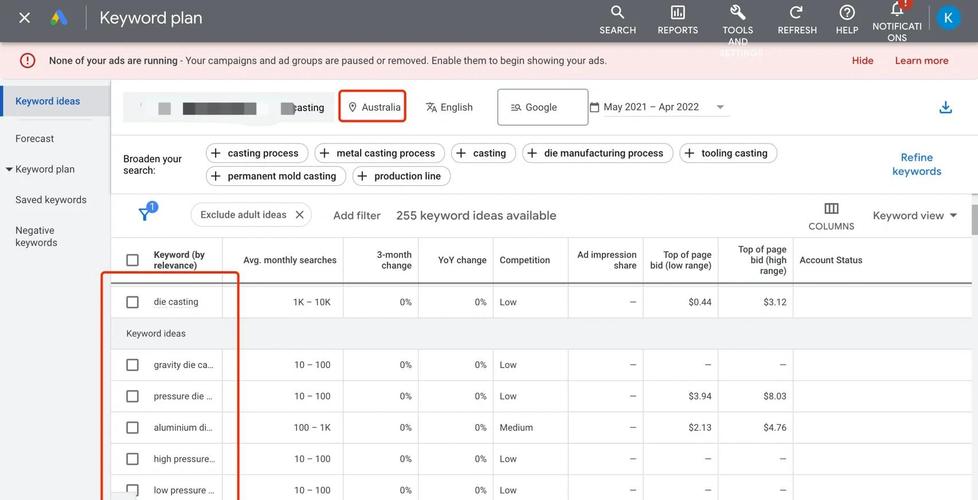Check the low pressure row checkbox

(132, 490)
